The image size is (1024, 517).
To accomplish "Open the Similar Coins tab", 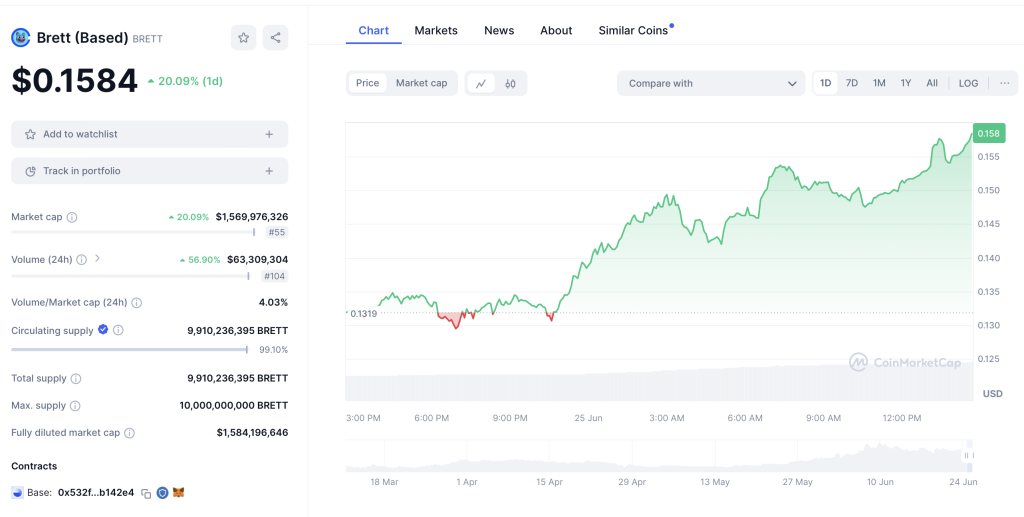I will pos(633,31).
